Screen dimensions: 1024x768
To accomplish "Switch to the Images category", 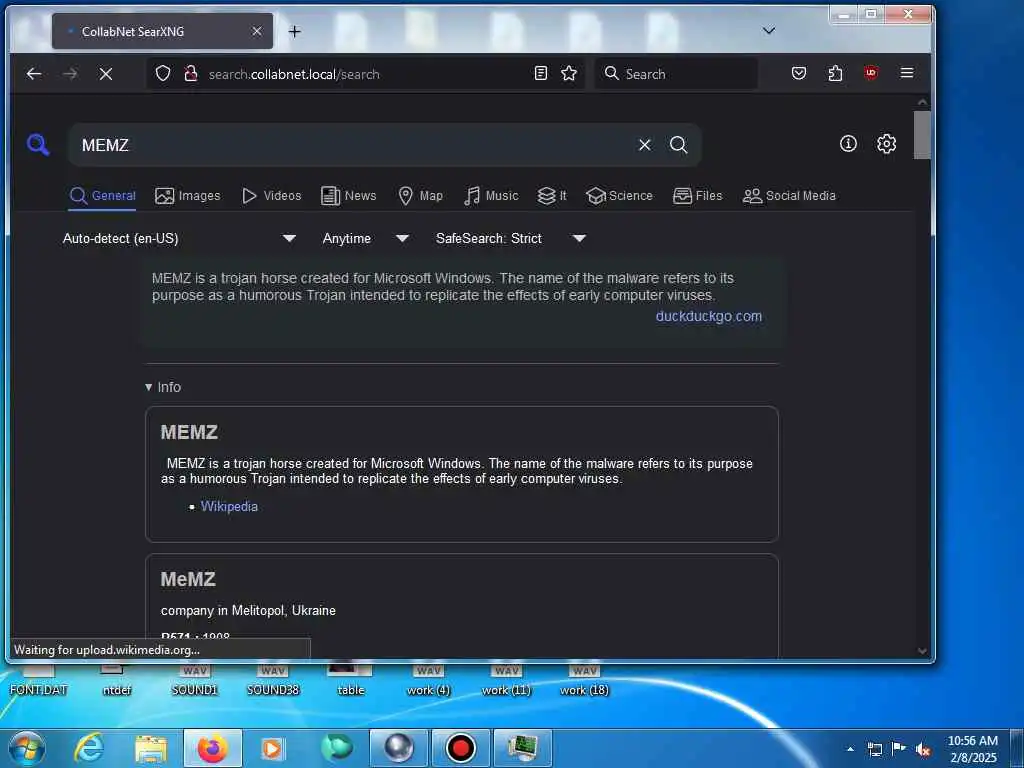I will pyautogui.click(x=187, y=196).
